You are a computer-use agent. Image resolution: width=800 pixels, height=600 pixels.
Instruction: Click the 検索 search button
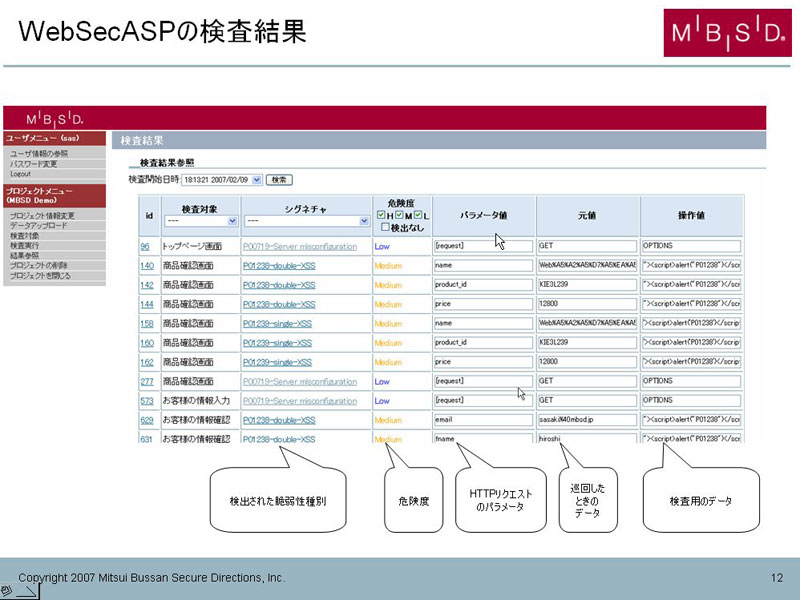pyautogui.click(x=279, y=180)
